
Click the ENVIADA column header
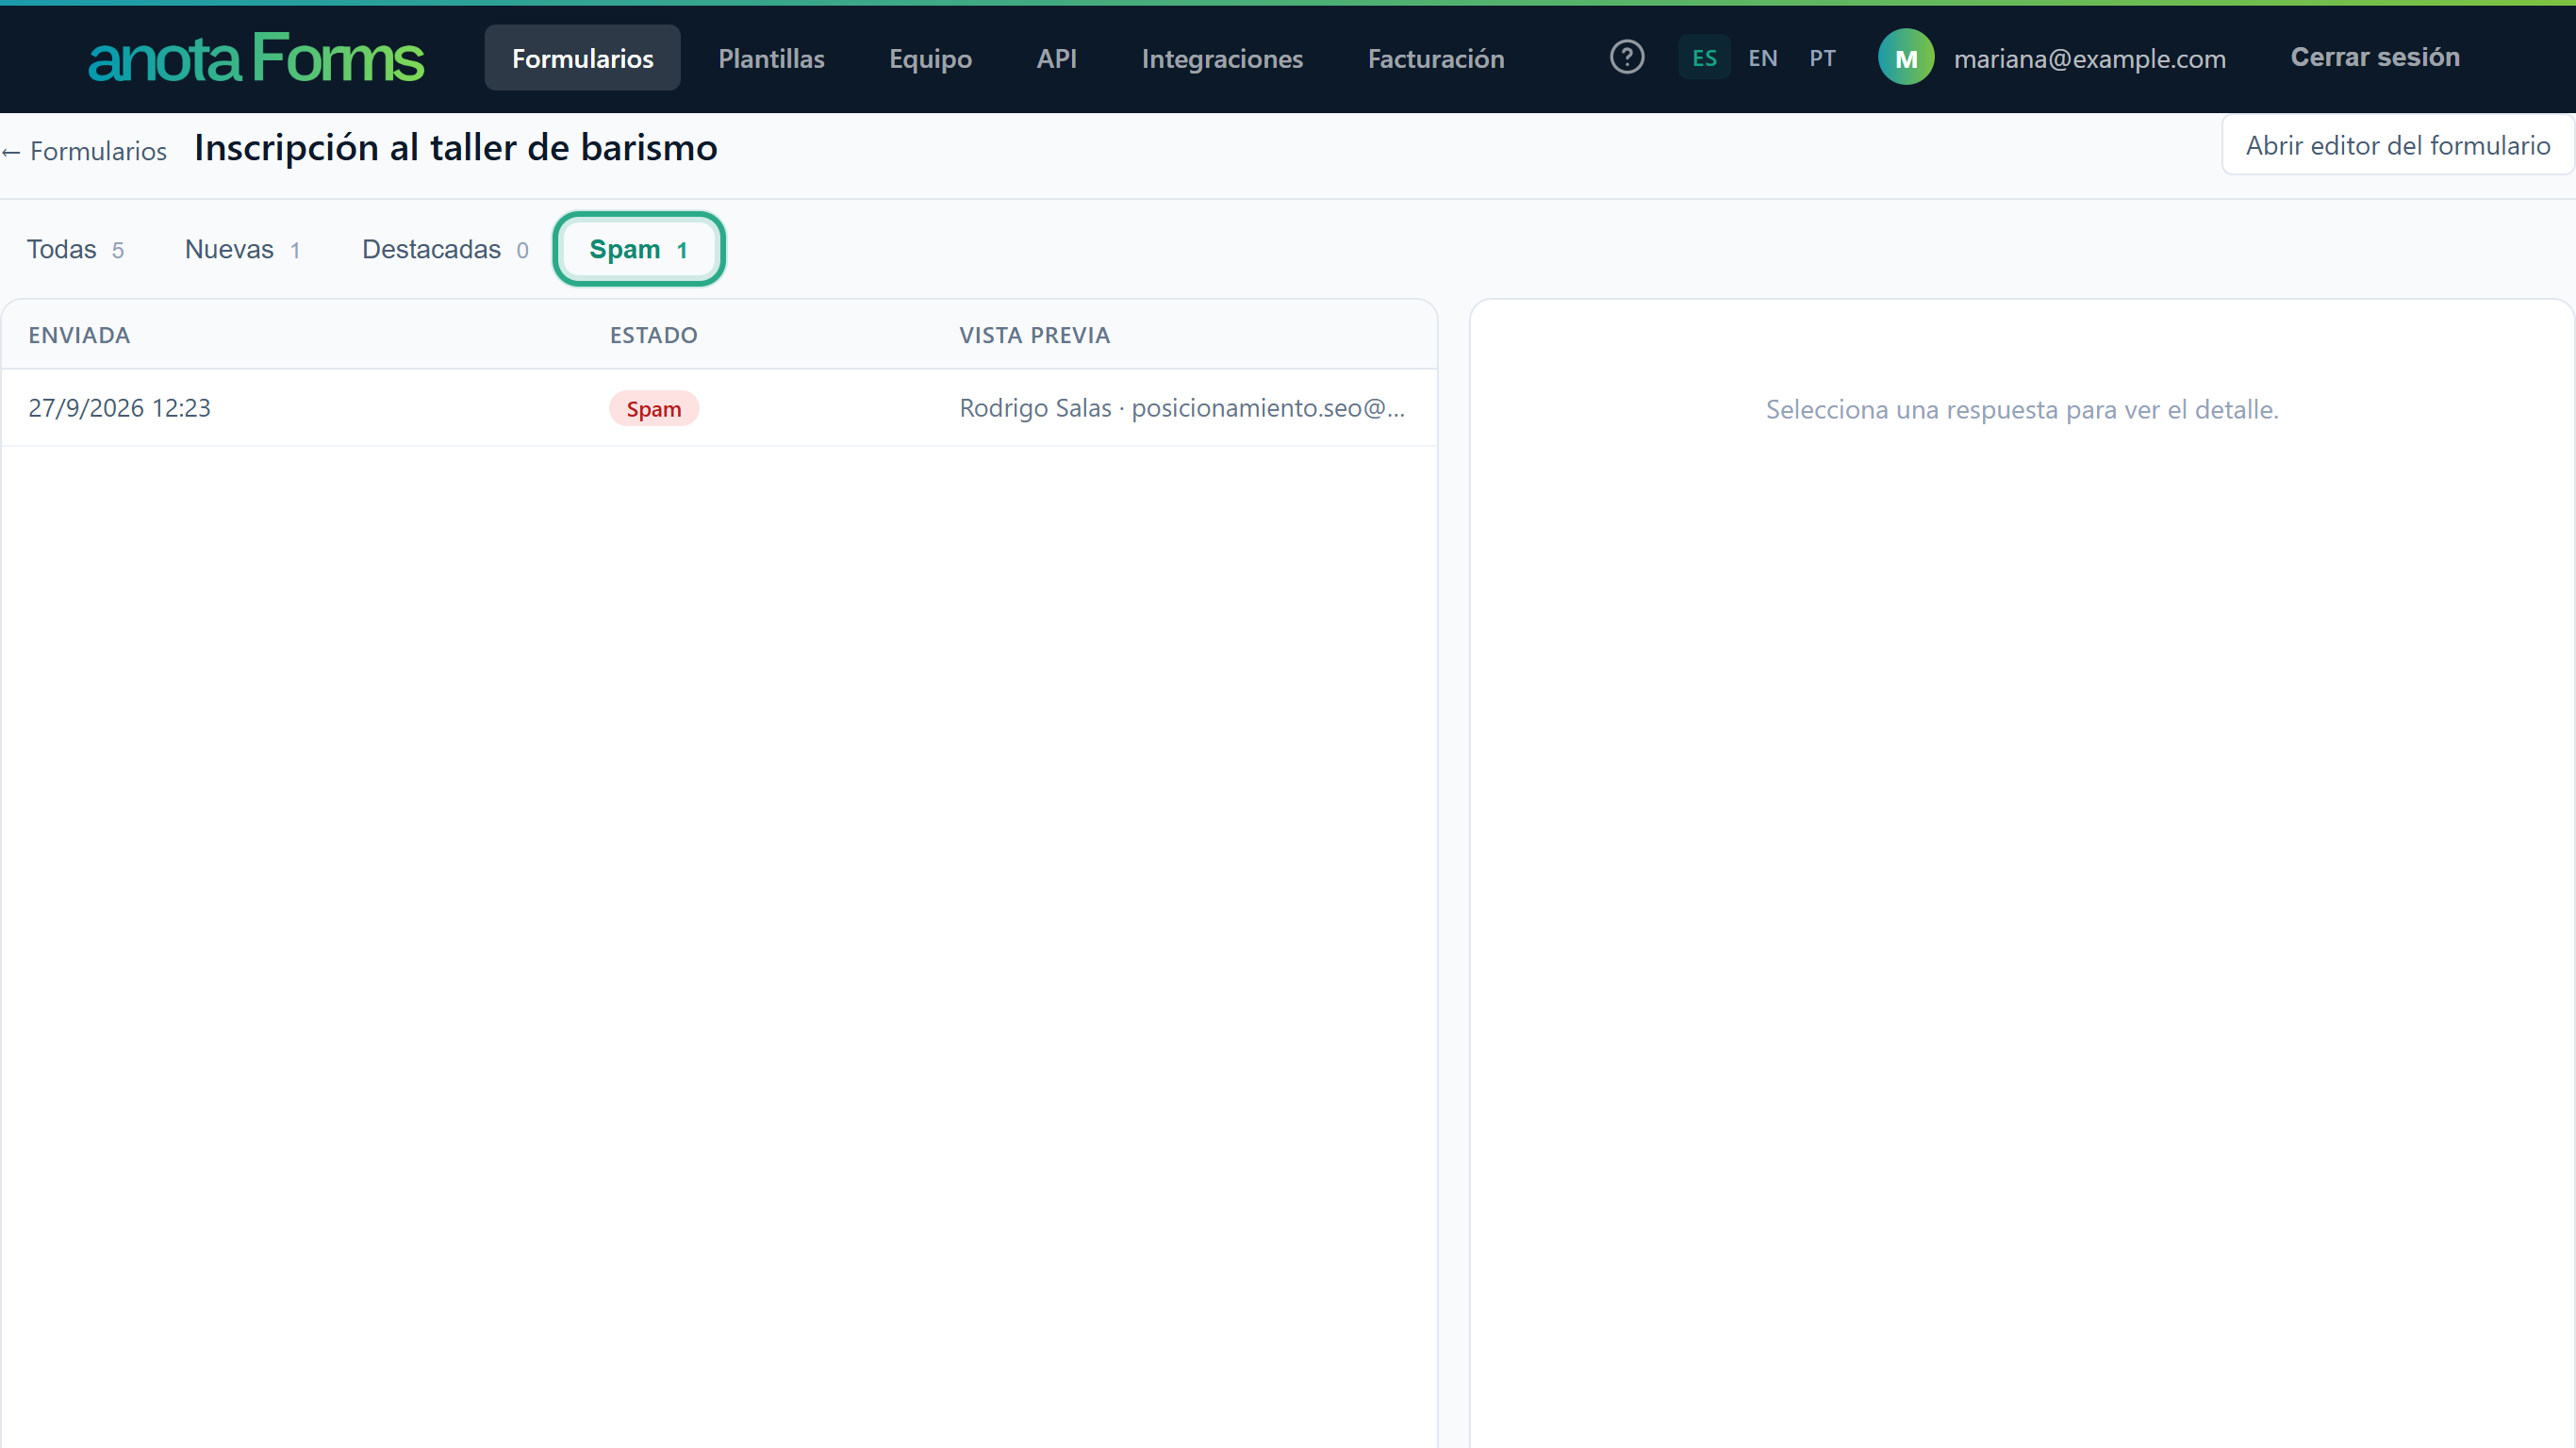[79, 335]
